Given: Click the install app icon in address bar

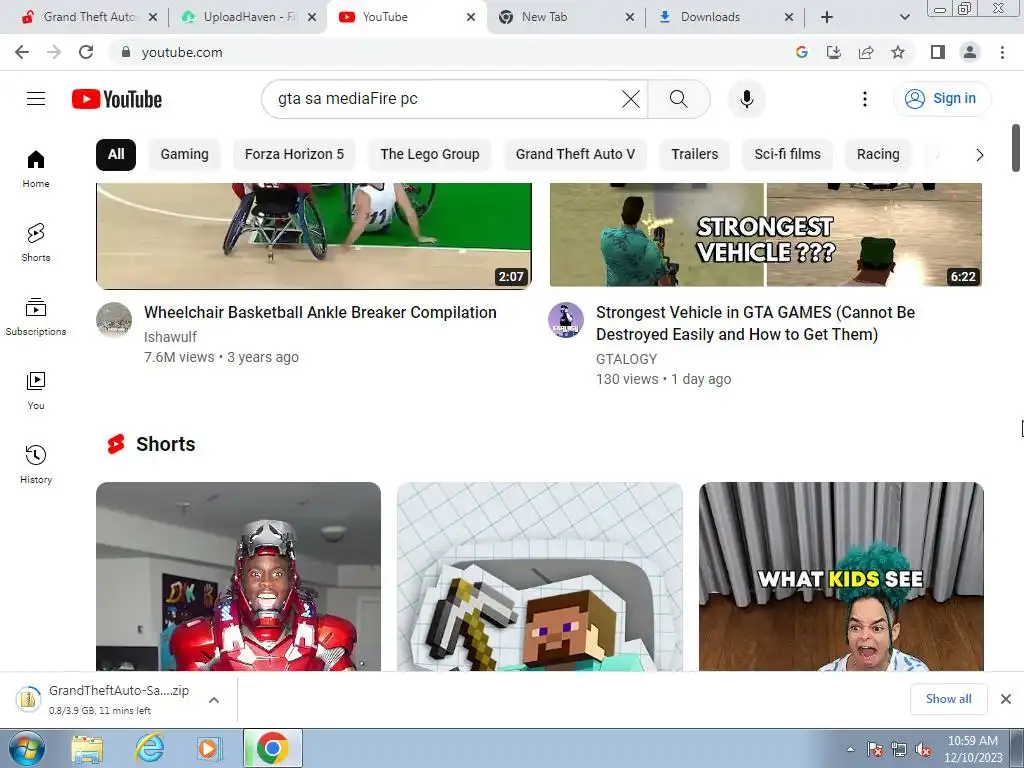Looking at the screenshot, I should pos(833,52).
